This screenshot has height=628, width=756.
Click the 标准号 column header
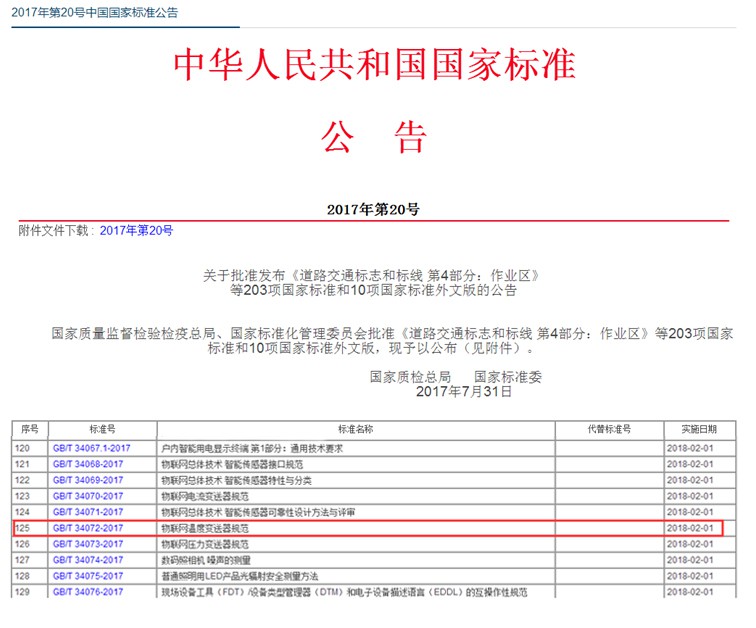pyautogui.click(x=102, y=429)
